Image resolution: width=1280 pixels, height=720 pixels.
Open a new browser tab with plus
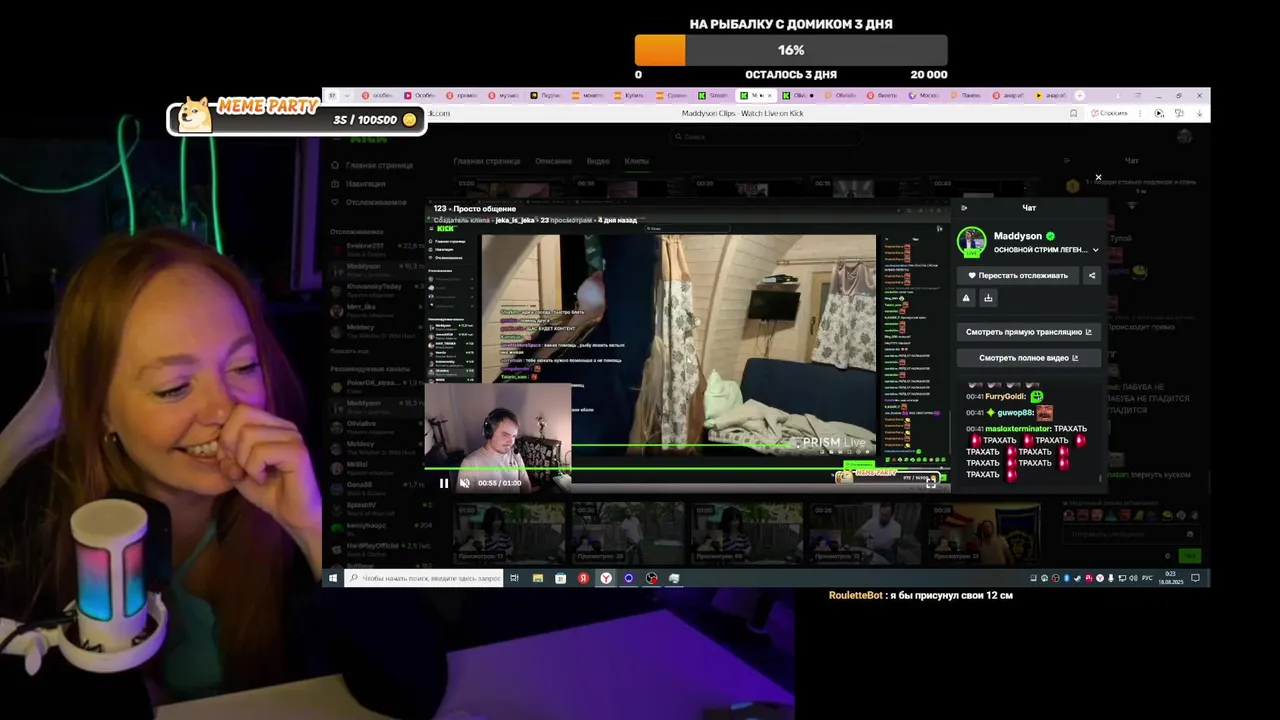click(1079, 96)
